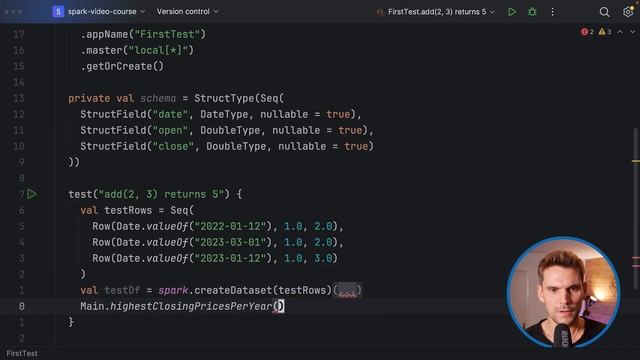The height and width of the screenshot is (360, 640).
Task: Show errors indicator in editor
Action: point(587,32)
